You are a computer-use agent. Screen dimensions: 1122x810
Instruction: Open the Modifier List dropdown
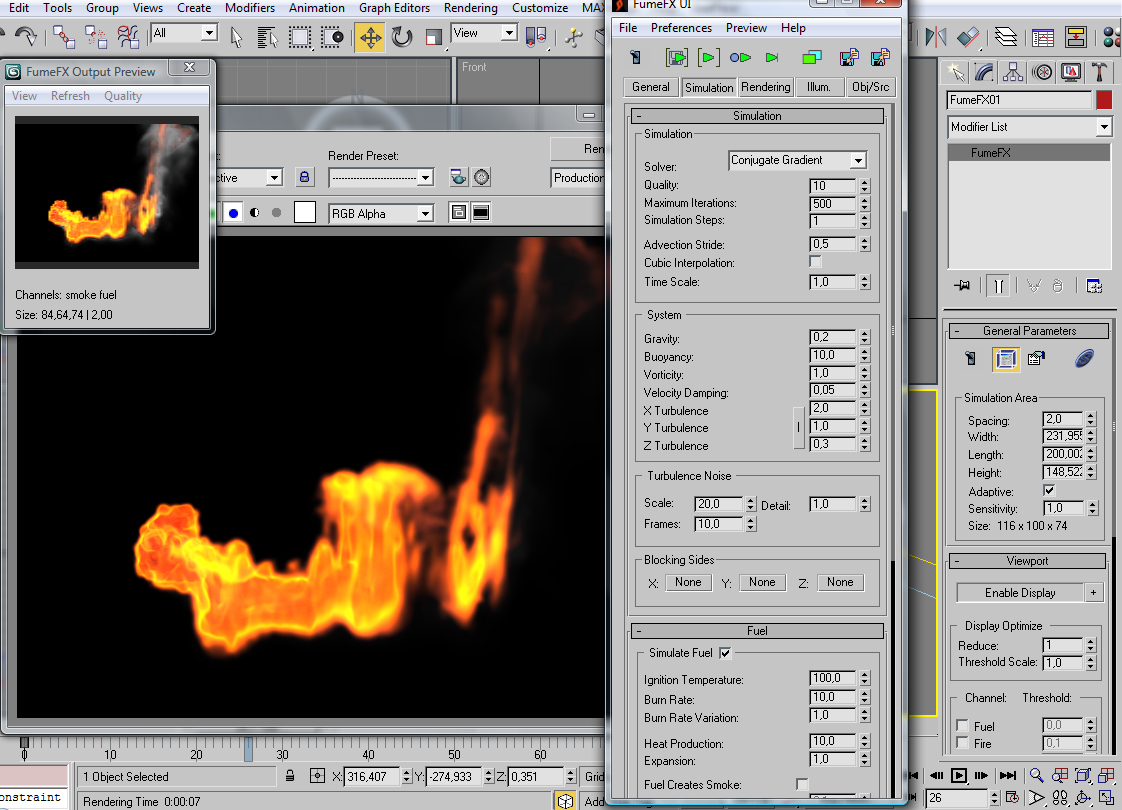1029,127
